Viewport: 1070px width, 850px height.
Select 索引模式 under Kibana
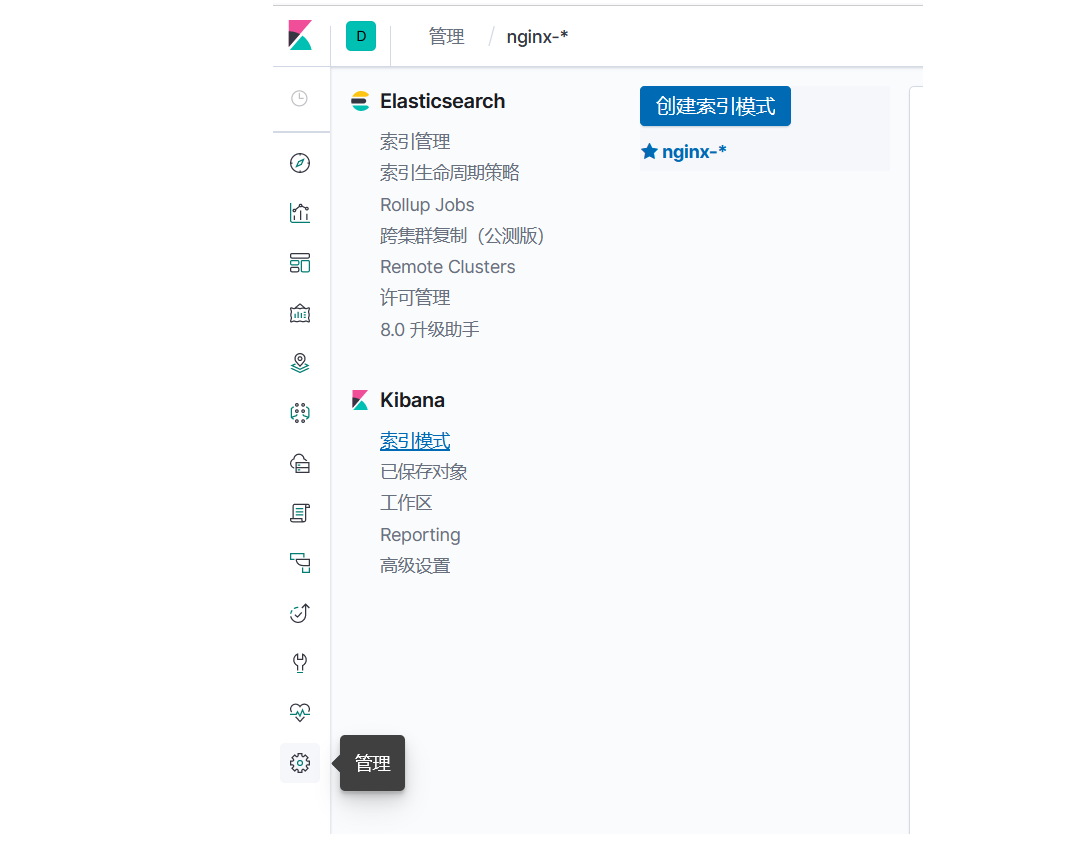[x=415, y=441]
